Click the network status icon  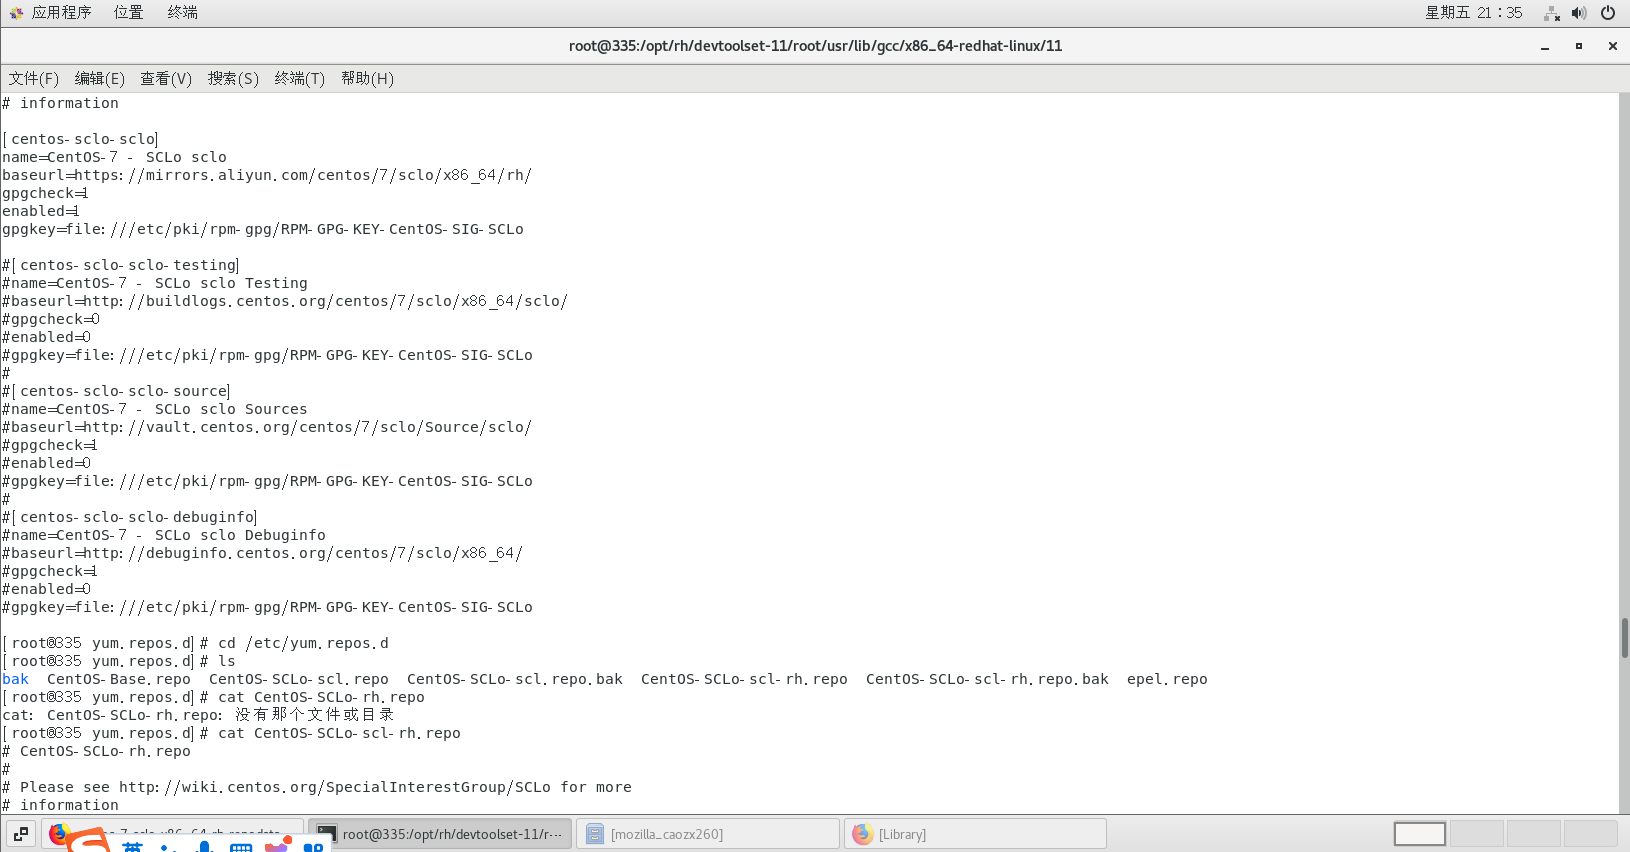(x=1552, y=13)
